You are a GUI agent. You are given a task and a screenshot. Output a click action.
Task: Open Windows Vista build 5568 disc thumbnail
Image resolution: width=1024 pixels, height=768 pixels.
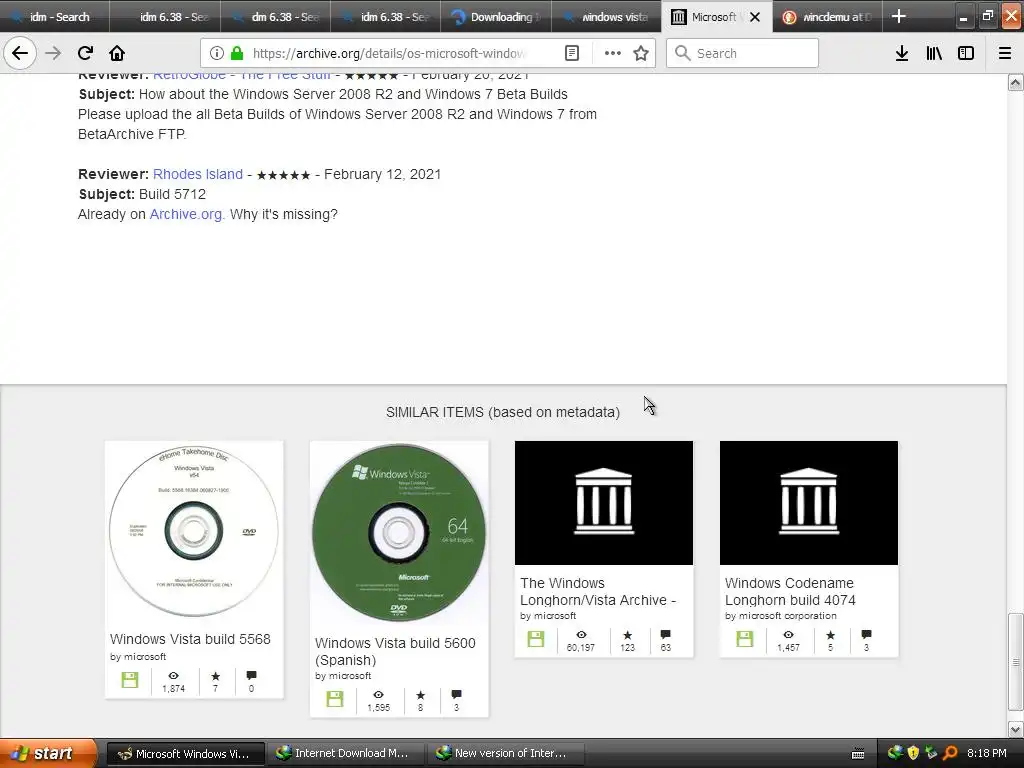194,531
